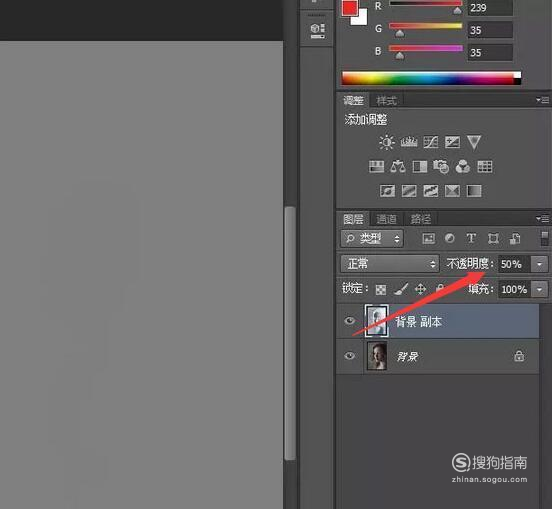The height and width of the screenshot is (509, 552).
Task: Lock layer position icon
Action: pyautogui.click(x=420, y=289)
